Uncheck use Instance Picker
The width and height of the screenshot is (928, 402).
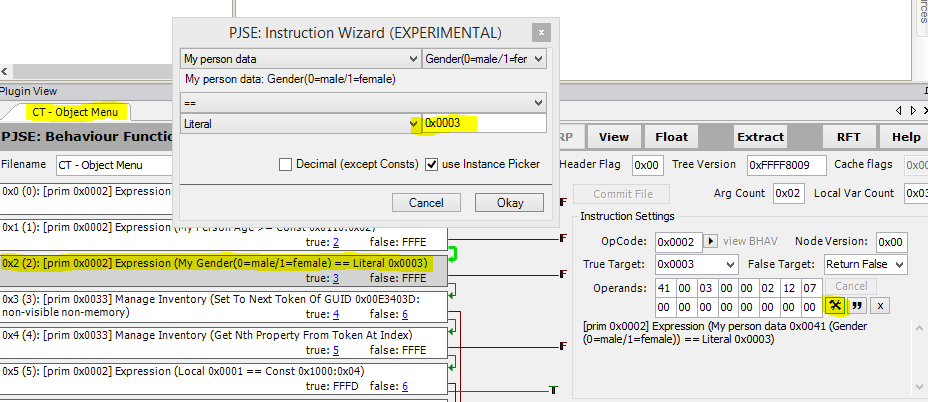pyautogui.click(x=432, y=164)
